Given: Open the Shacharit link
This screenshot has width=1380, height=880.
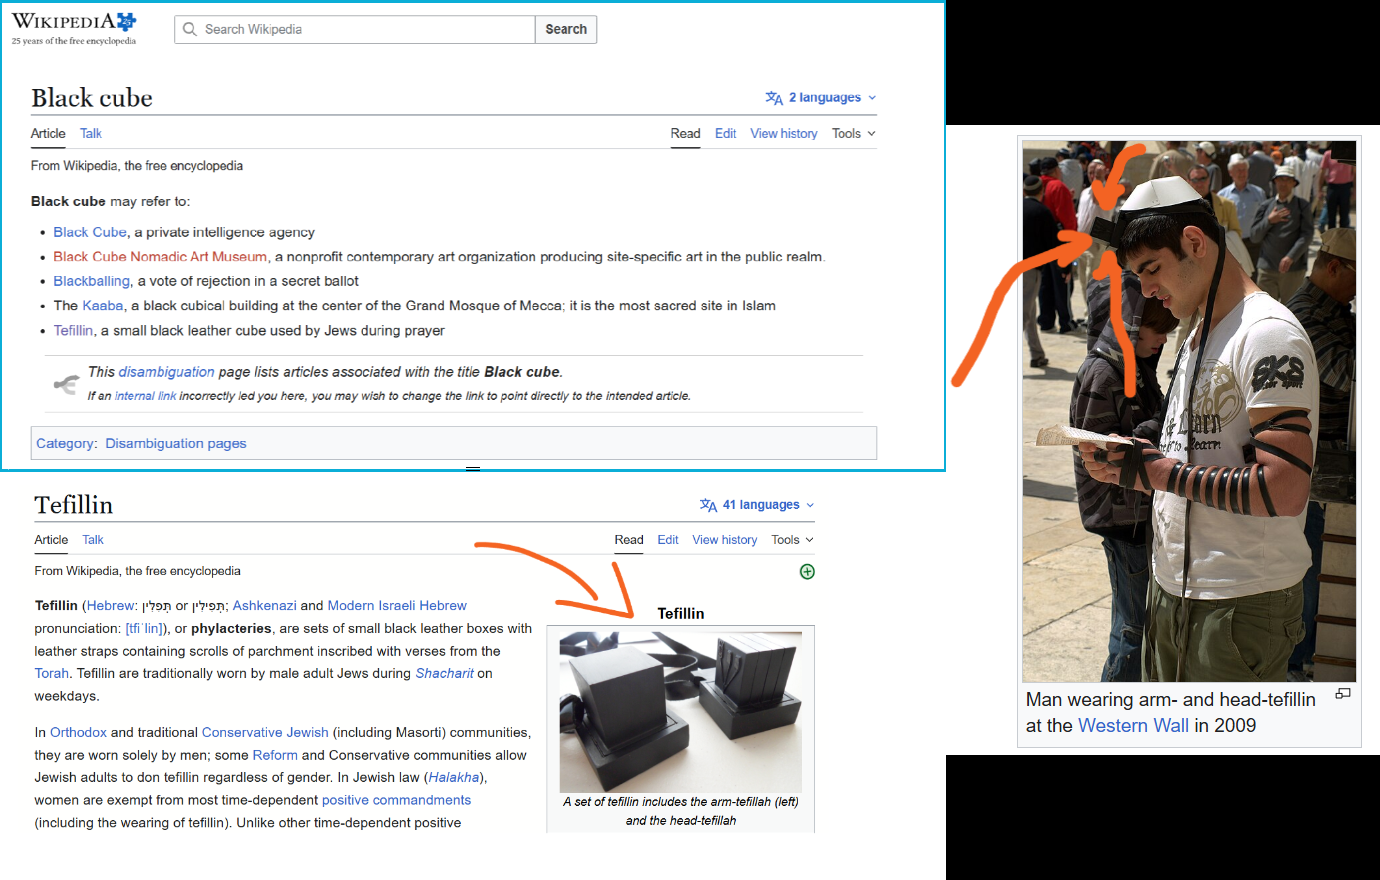Looking at the screenshot, I should [444, 674].
